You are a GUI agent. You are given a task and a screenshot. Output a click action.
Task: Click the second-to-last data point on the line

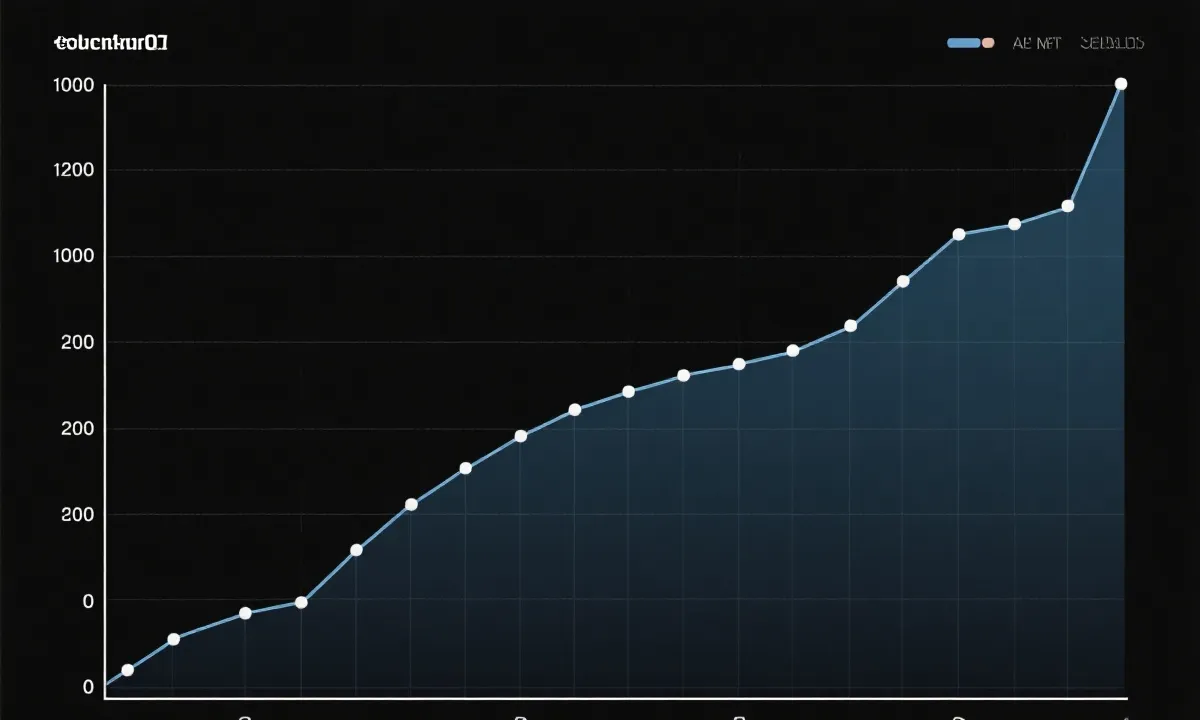tap(1068, 206)
